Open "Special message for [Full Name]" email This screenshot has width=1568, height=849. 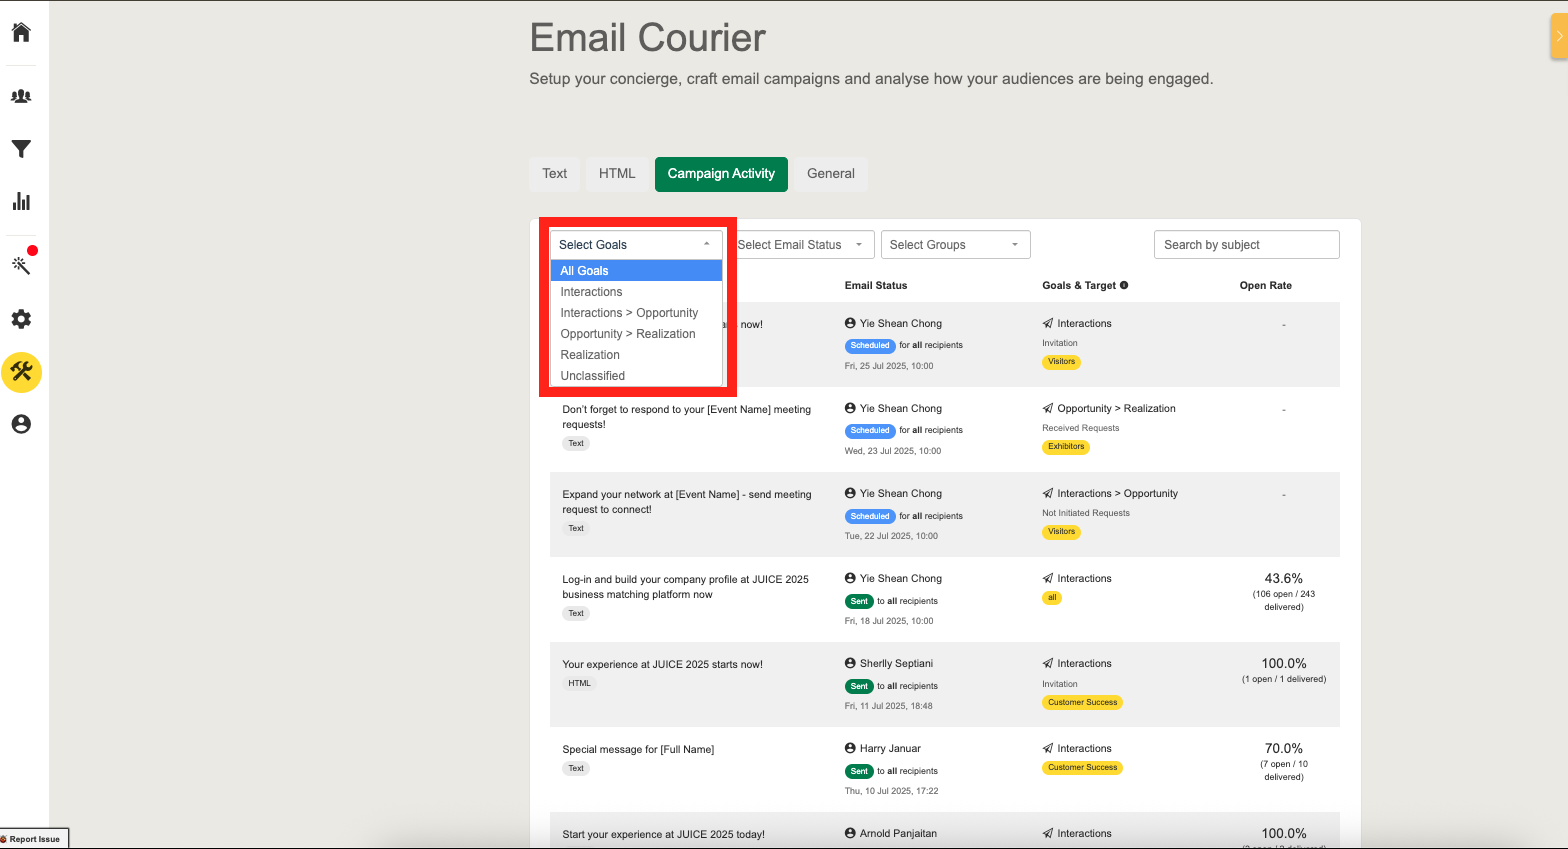pyautogui.click(x=638, y=749)
